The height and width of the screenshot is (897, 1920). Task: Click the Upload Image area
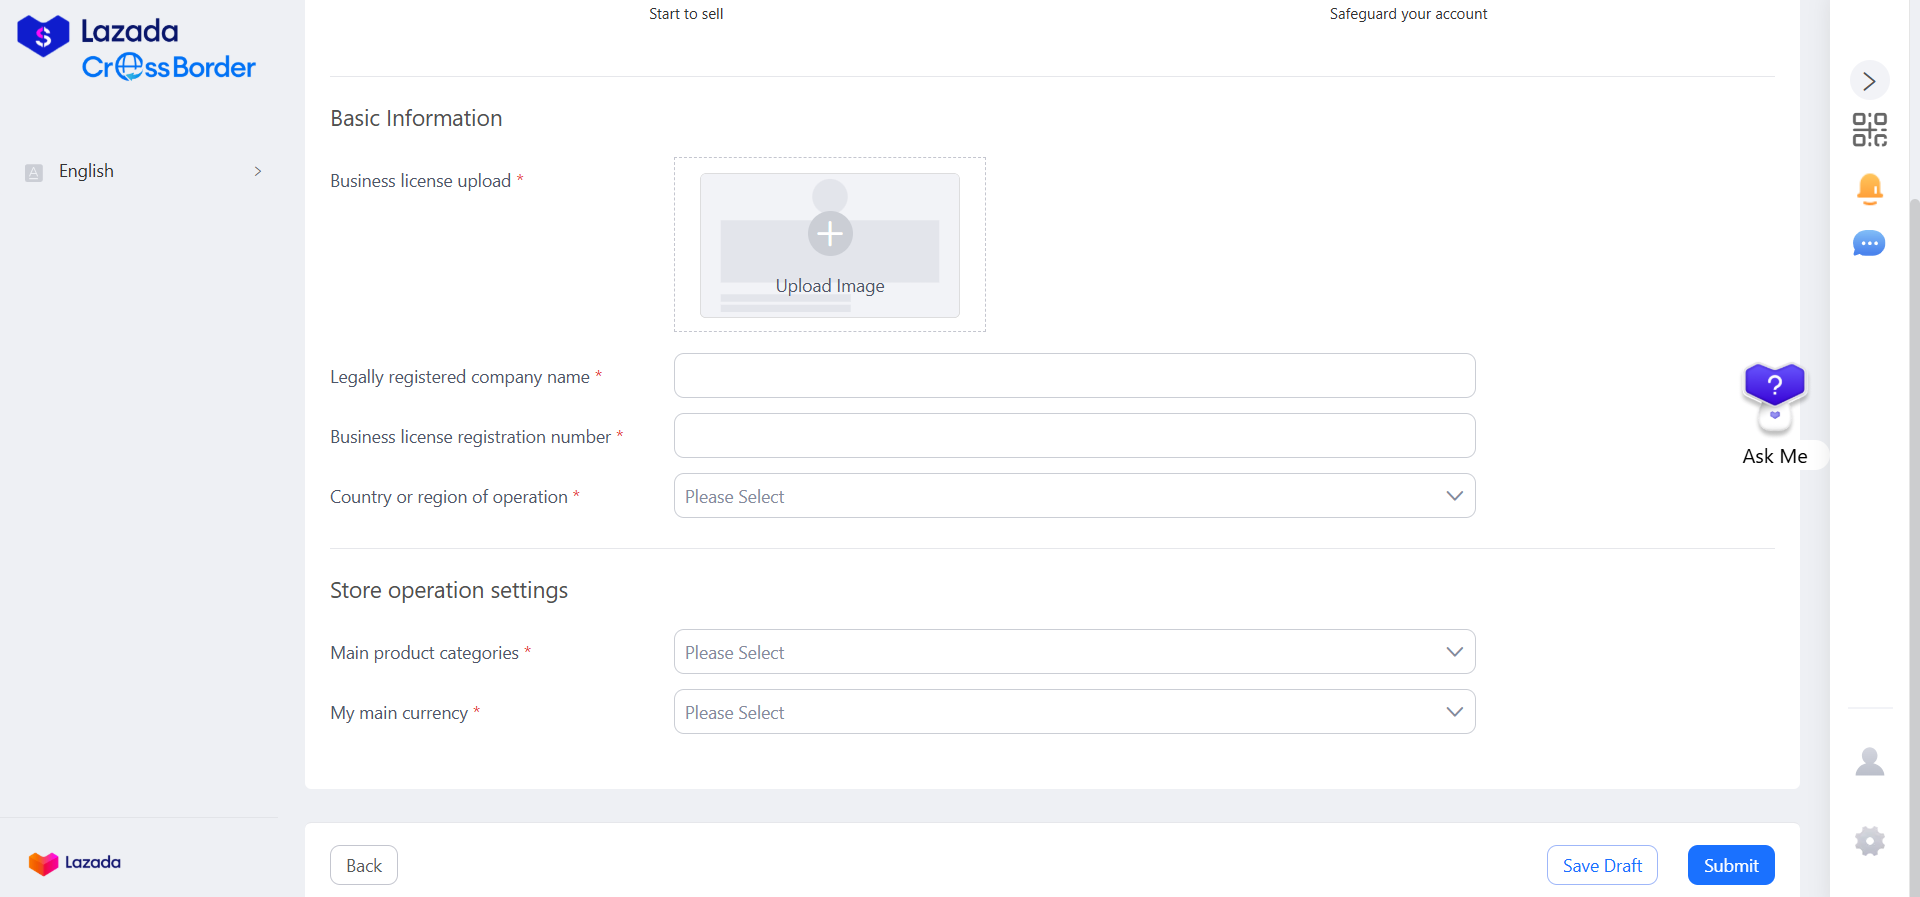pyautogui.click(x=830, y=245)
